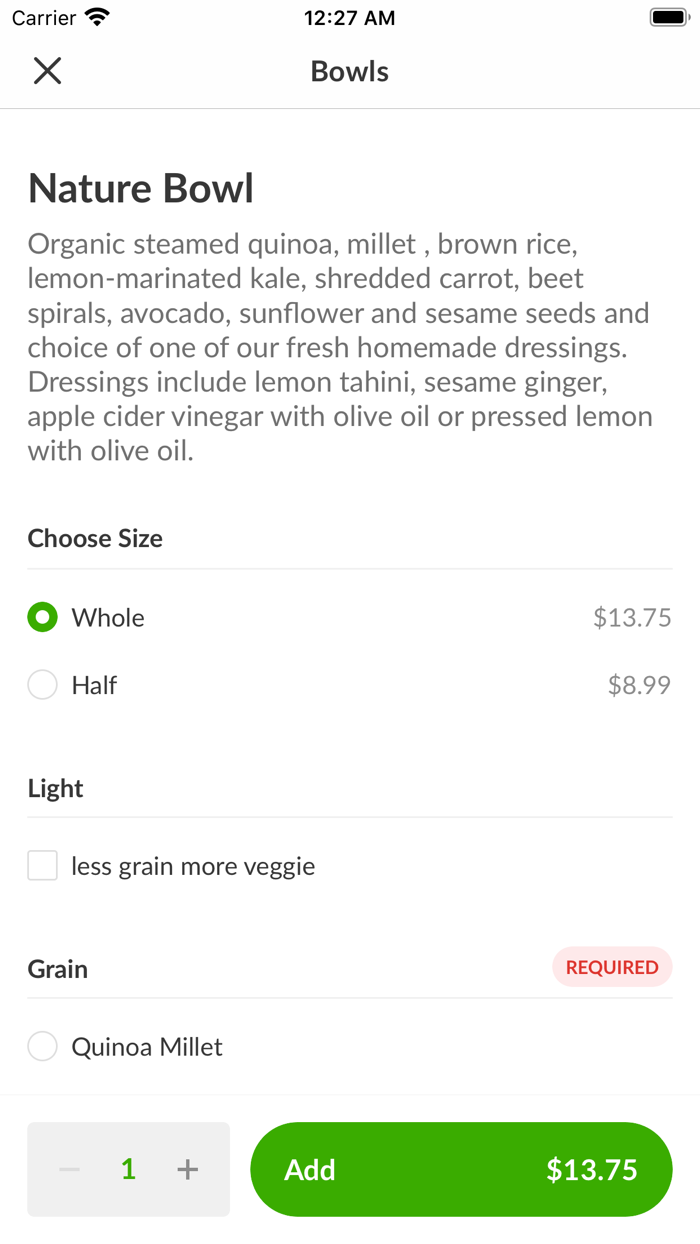Screen dimensions: 700x1244
Task: Enable the less grain more veggie option
Action: click(x=42, y=864)
